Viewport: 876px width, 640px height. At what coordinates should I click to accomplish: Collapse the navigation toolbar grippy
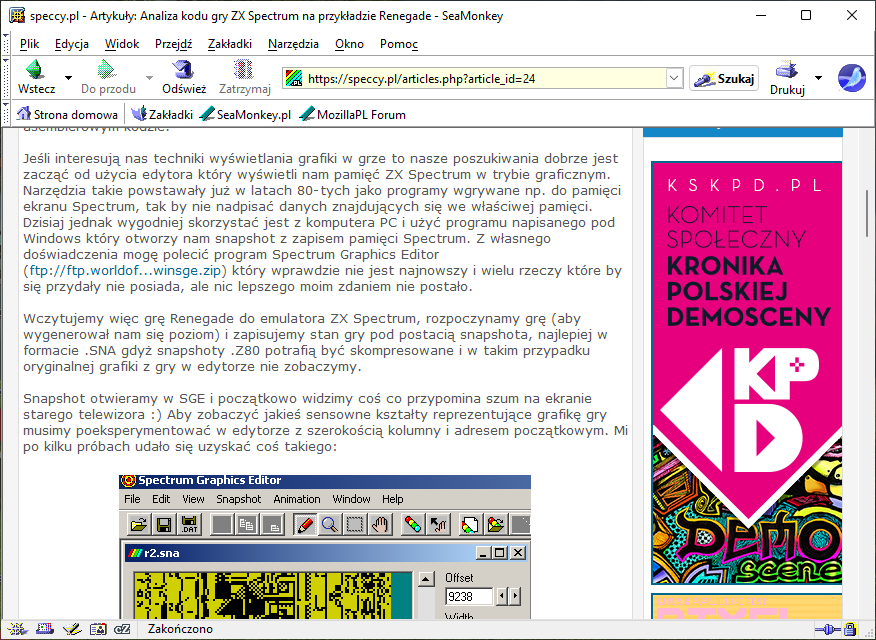tap(6, 78)
